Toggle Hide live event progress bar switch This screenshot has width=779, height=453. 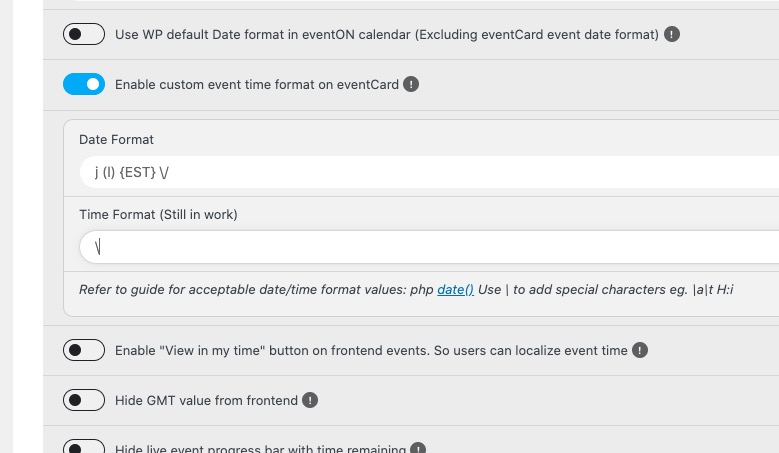point(84,446)
